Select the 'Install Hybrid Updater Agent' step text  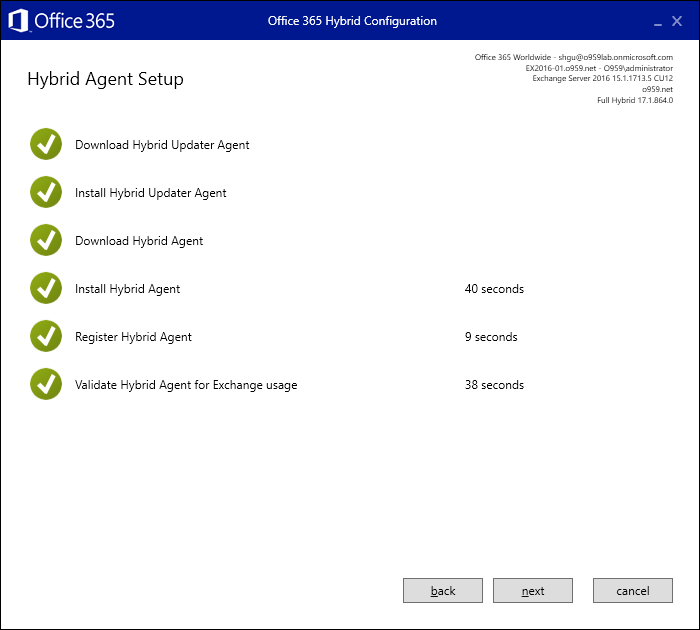pos(150,193)
